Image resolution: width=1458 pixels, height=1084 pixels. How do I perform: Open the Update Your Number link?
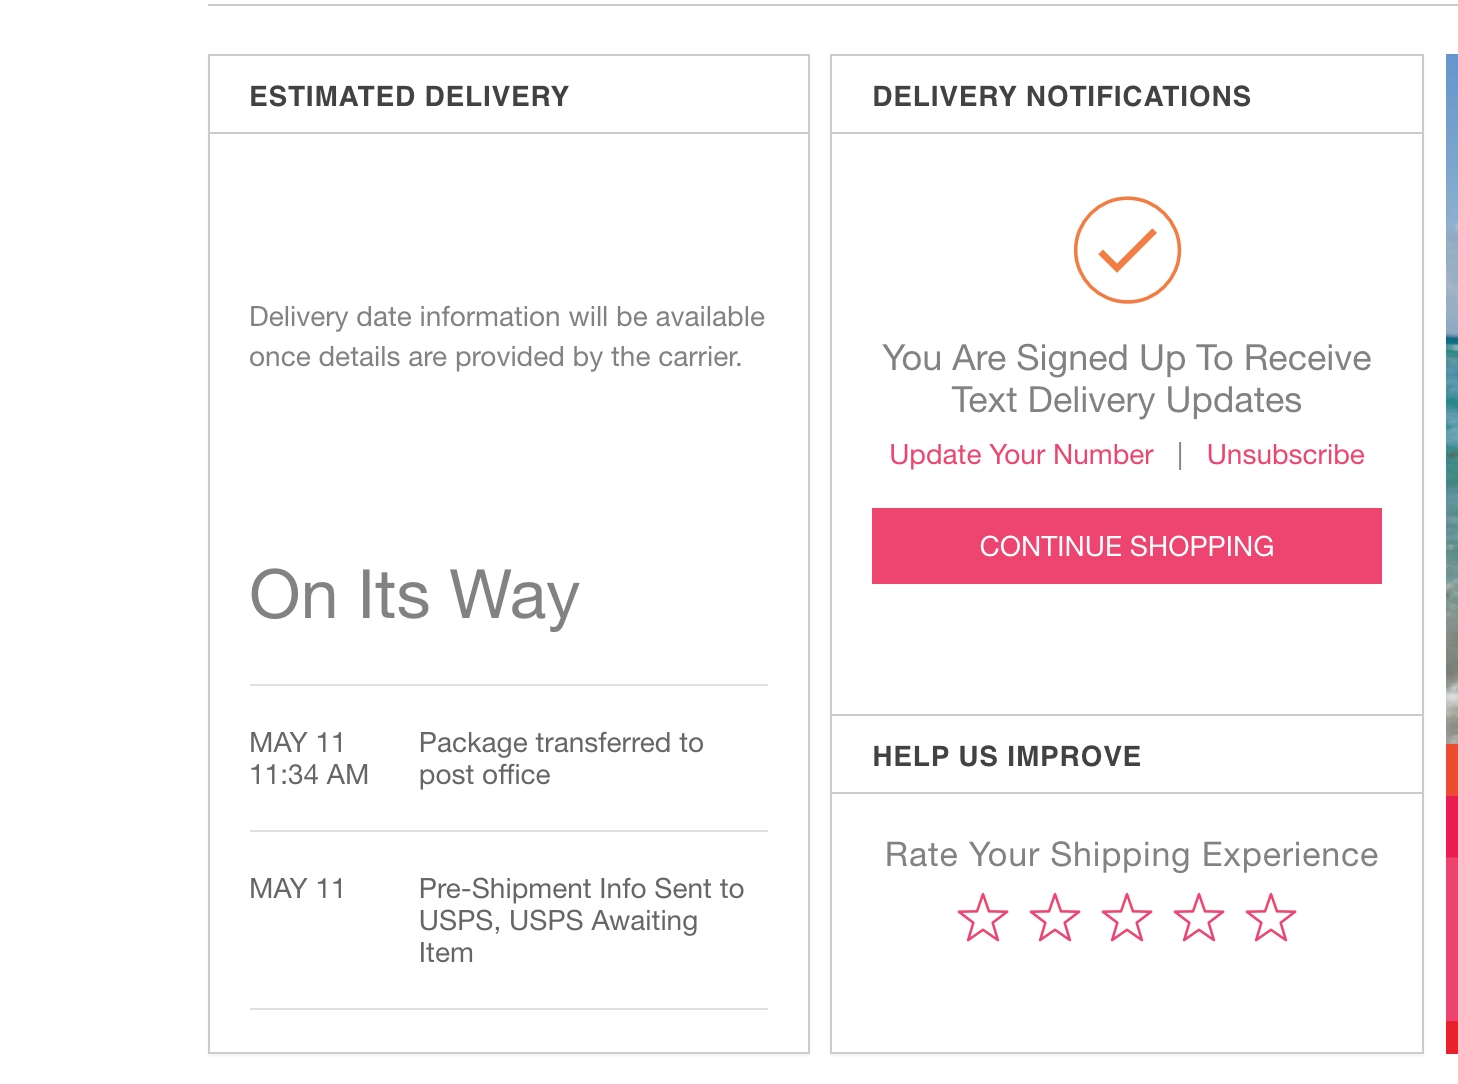tap(1021, 455)
